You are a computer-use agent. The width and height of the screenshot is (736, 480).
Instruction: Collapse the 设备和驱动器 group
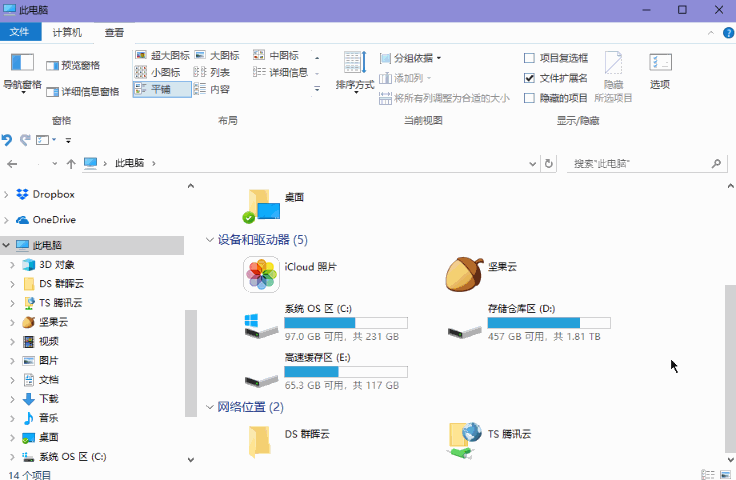click(210, 240)
